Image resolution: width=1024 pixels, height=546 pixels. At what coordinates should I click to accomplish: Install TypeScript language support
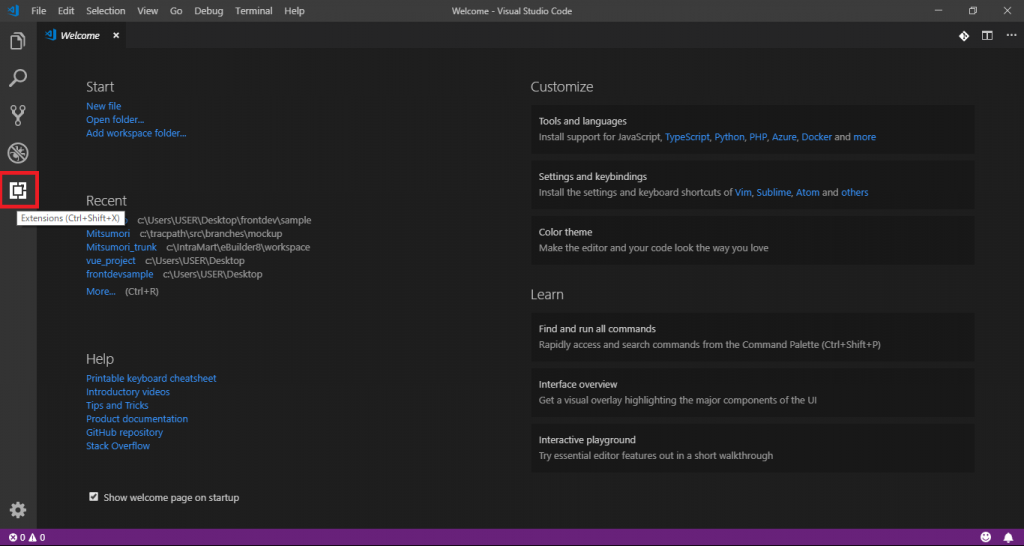[687, 137]
